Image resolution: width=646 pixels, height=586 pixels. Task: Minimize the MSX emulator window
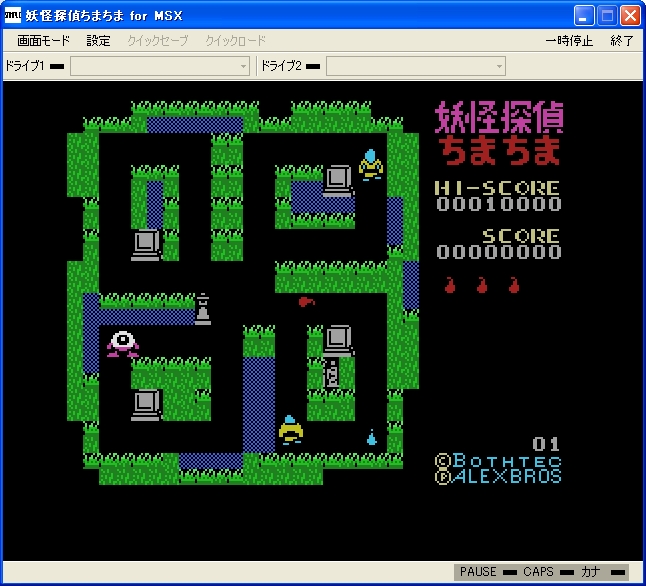click(x=584, y=16)
